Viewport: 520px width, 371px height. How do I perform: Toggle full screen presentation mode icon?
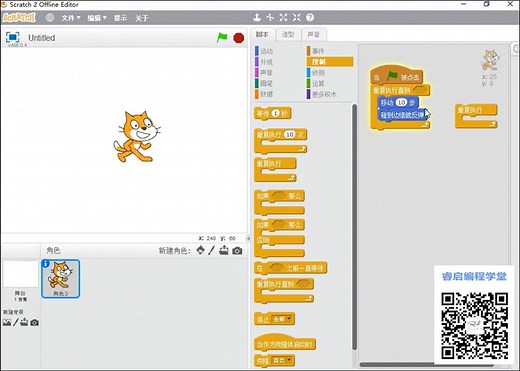pos(13,37)
